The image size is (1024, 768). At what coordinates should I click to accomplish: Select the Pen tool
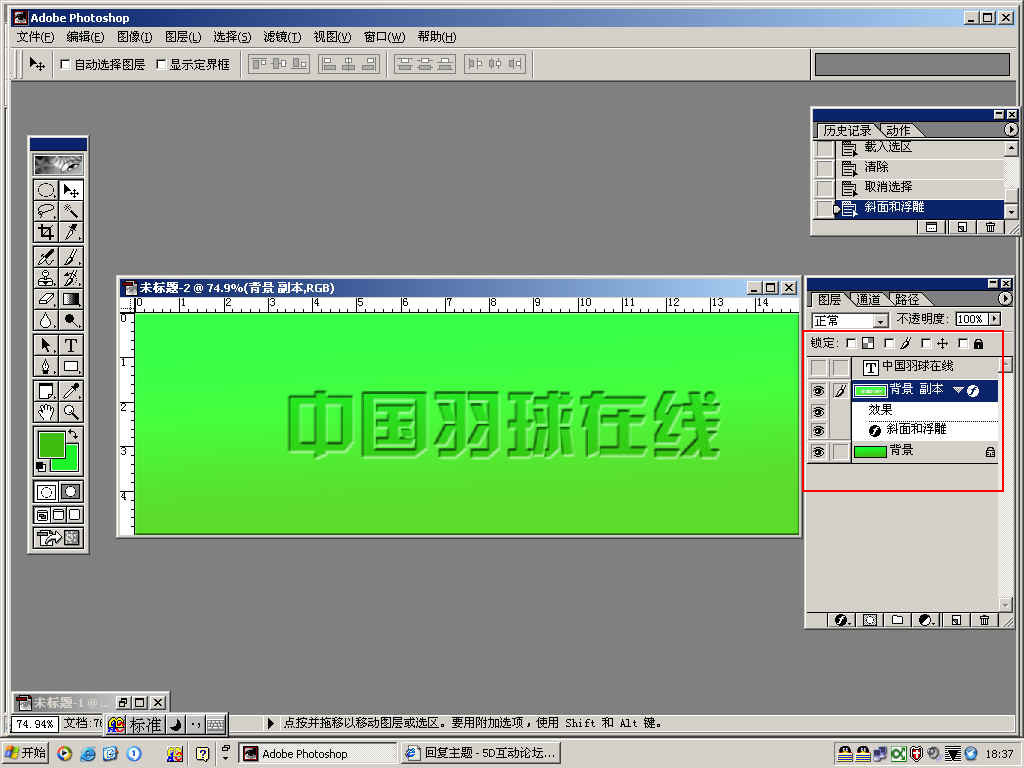[x=46, y=366]
